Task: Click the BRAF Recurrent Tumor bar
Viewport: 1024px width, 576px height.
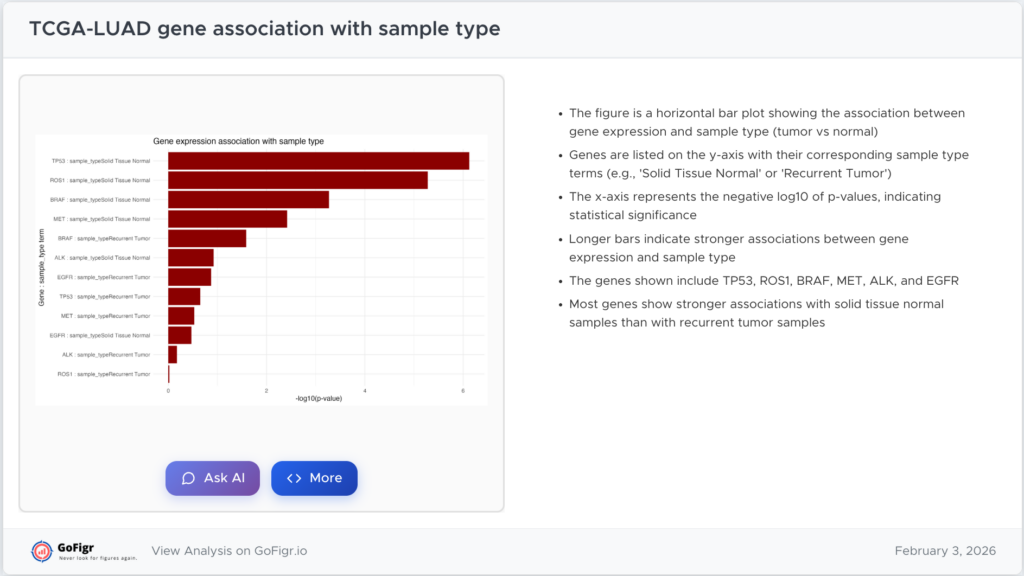Action: pos(207,238)
